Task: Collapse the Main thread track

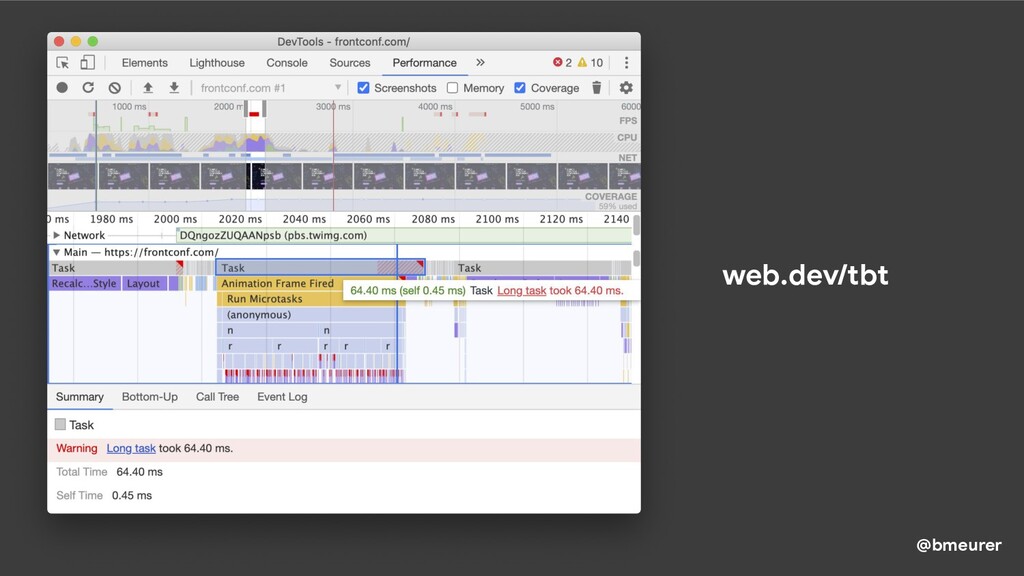Action: [56, 252]
